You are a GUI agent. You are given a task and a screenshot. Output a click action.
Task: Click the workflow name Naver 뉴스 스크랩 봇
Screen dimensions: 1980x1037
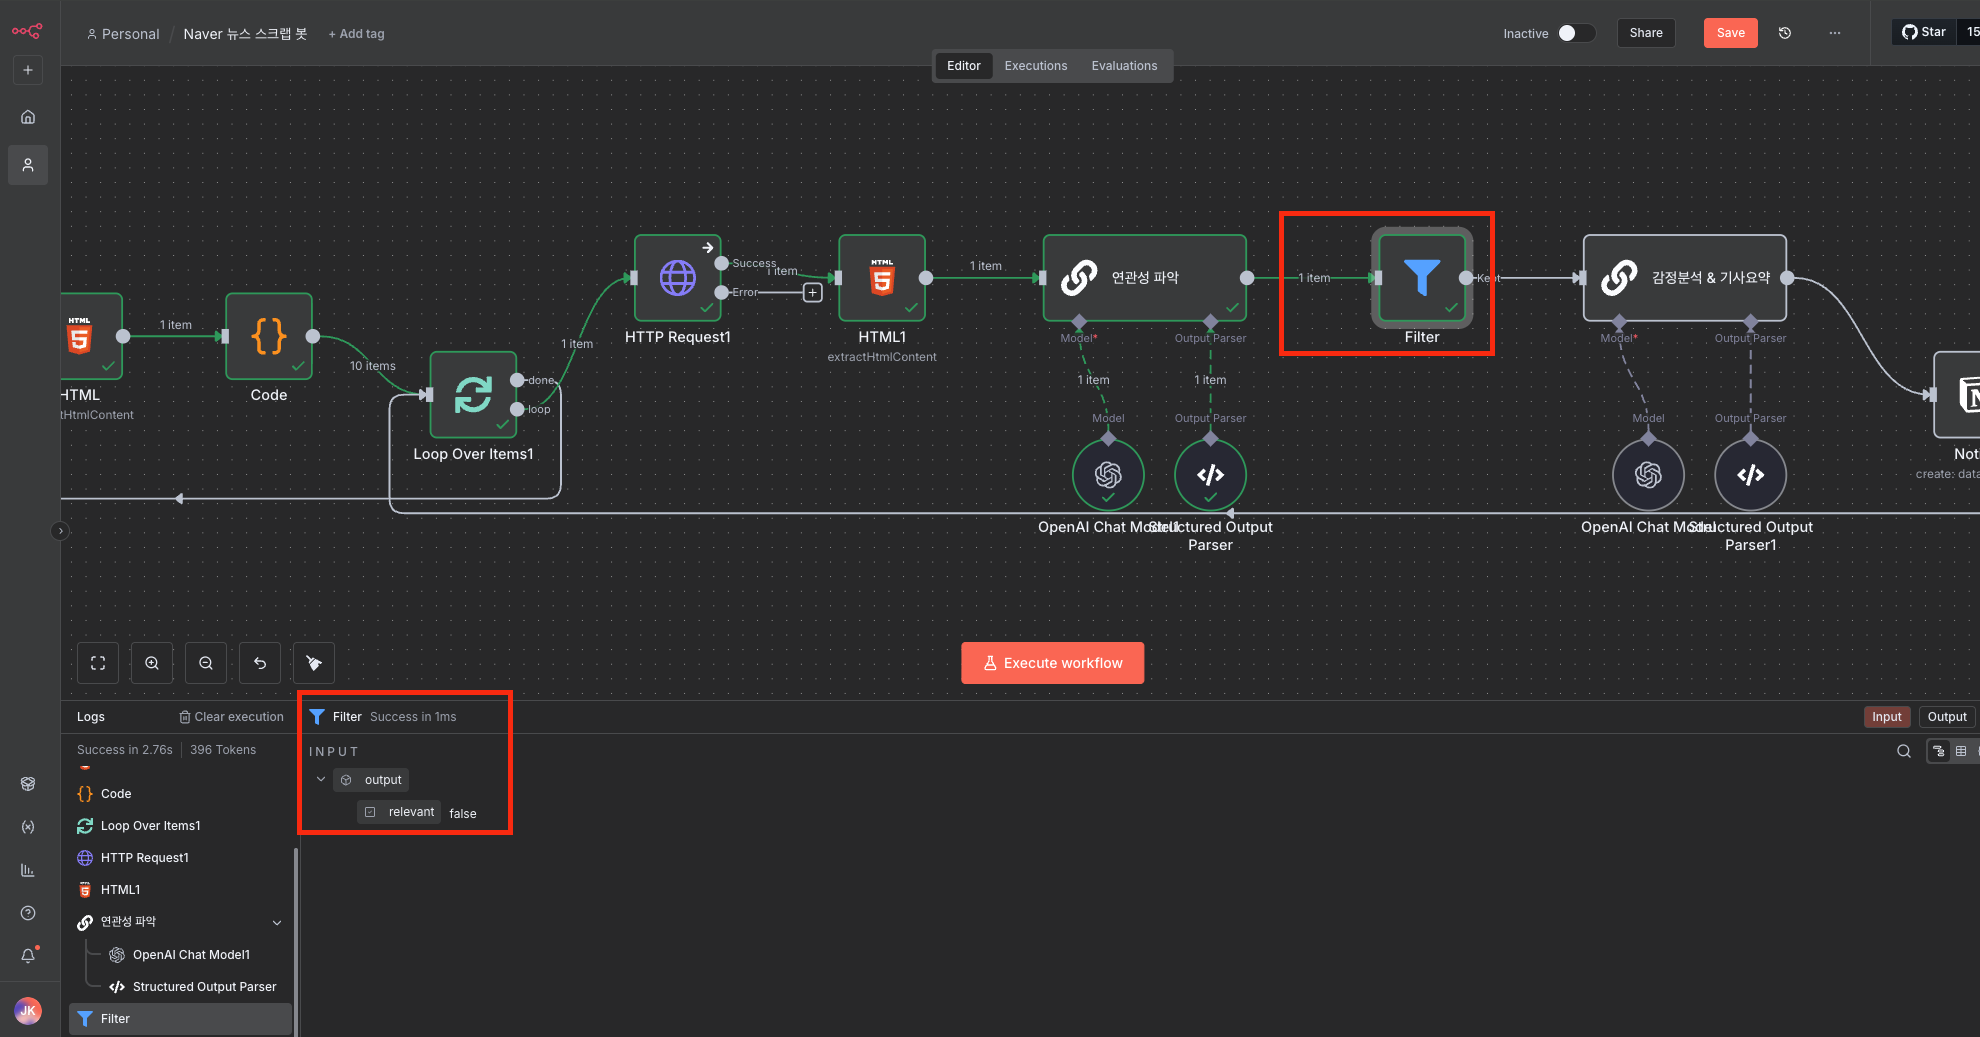[x=246, y=34]
